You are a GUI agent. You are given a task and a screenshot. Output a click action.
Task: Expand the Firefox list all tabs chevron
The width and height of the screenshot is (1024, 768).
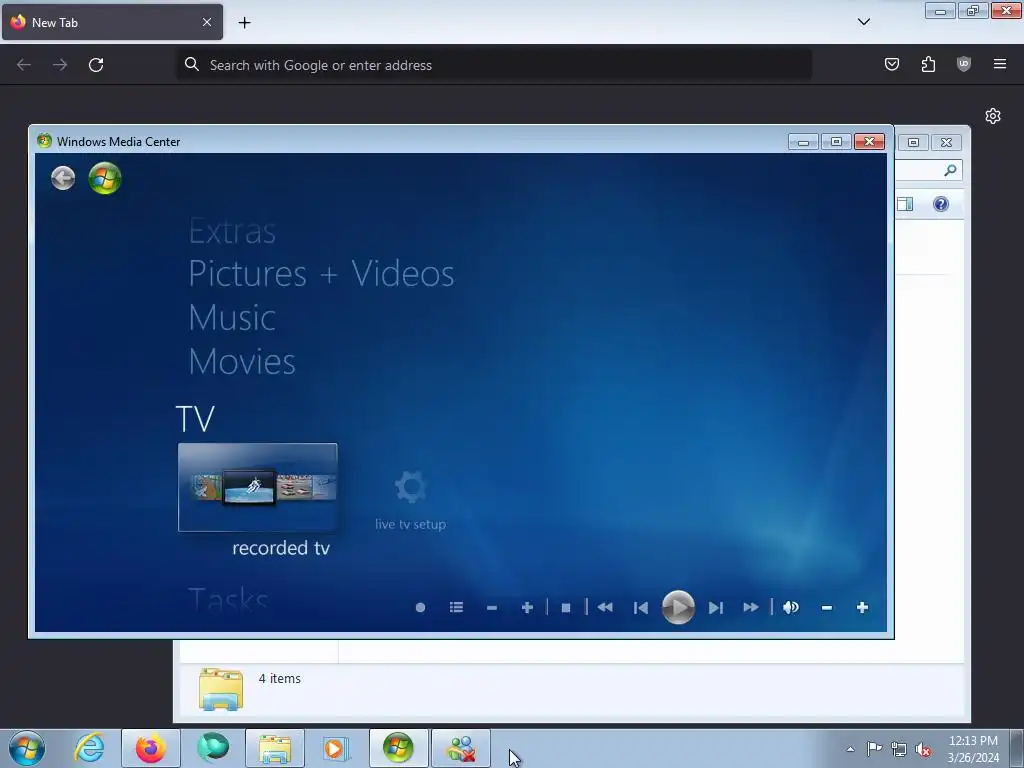[864, 22]
